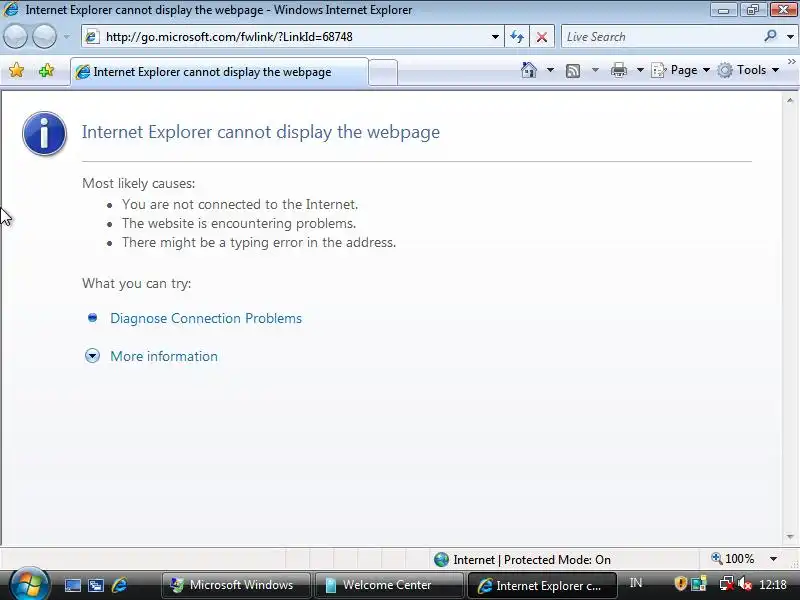Click the More information link text
The image size is (800, 600).
click(x=164, y=356)
